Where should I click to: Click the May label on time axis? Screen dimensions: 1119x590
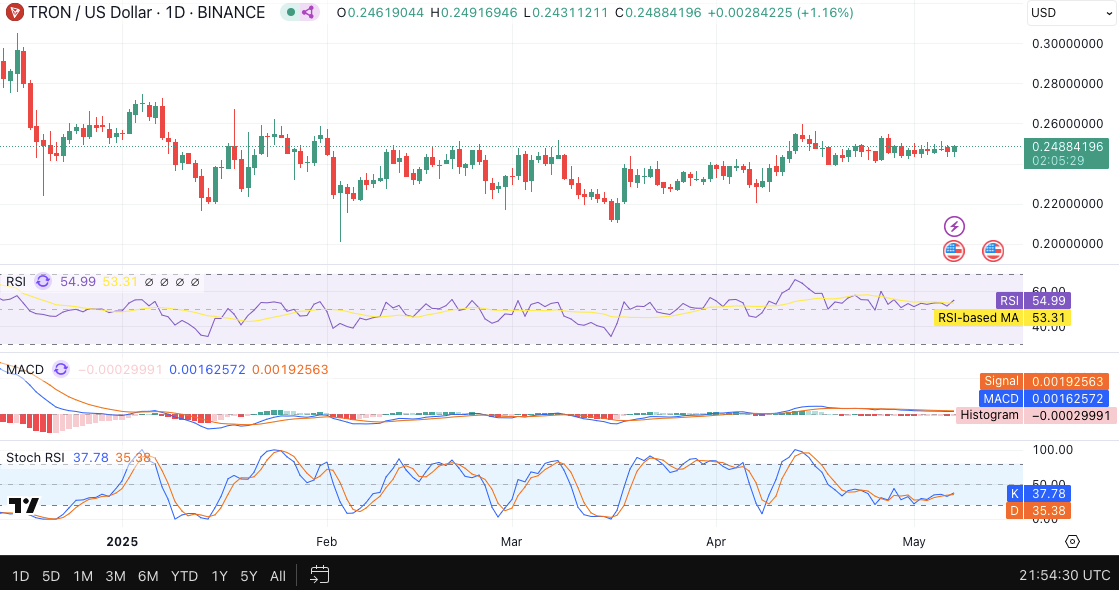(x=914, y=541)
